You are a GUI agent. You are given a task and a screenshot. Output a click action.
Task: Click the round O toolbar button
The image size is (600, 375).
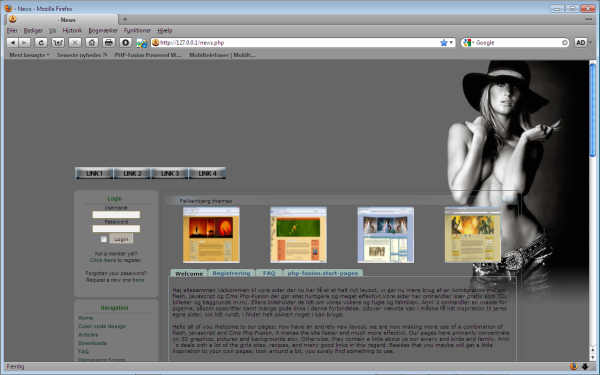126,42
